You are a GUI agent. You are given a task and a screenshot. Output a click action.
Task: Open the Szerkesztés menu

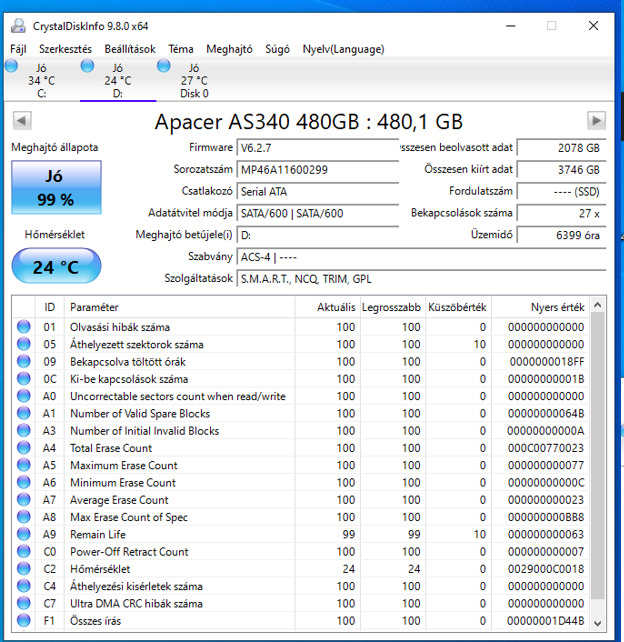coord(66,49)
